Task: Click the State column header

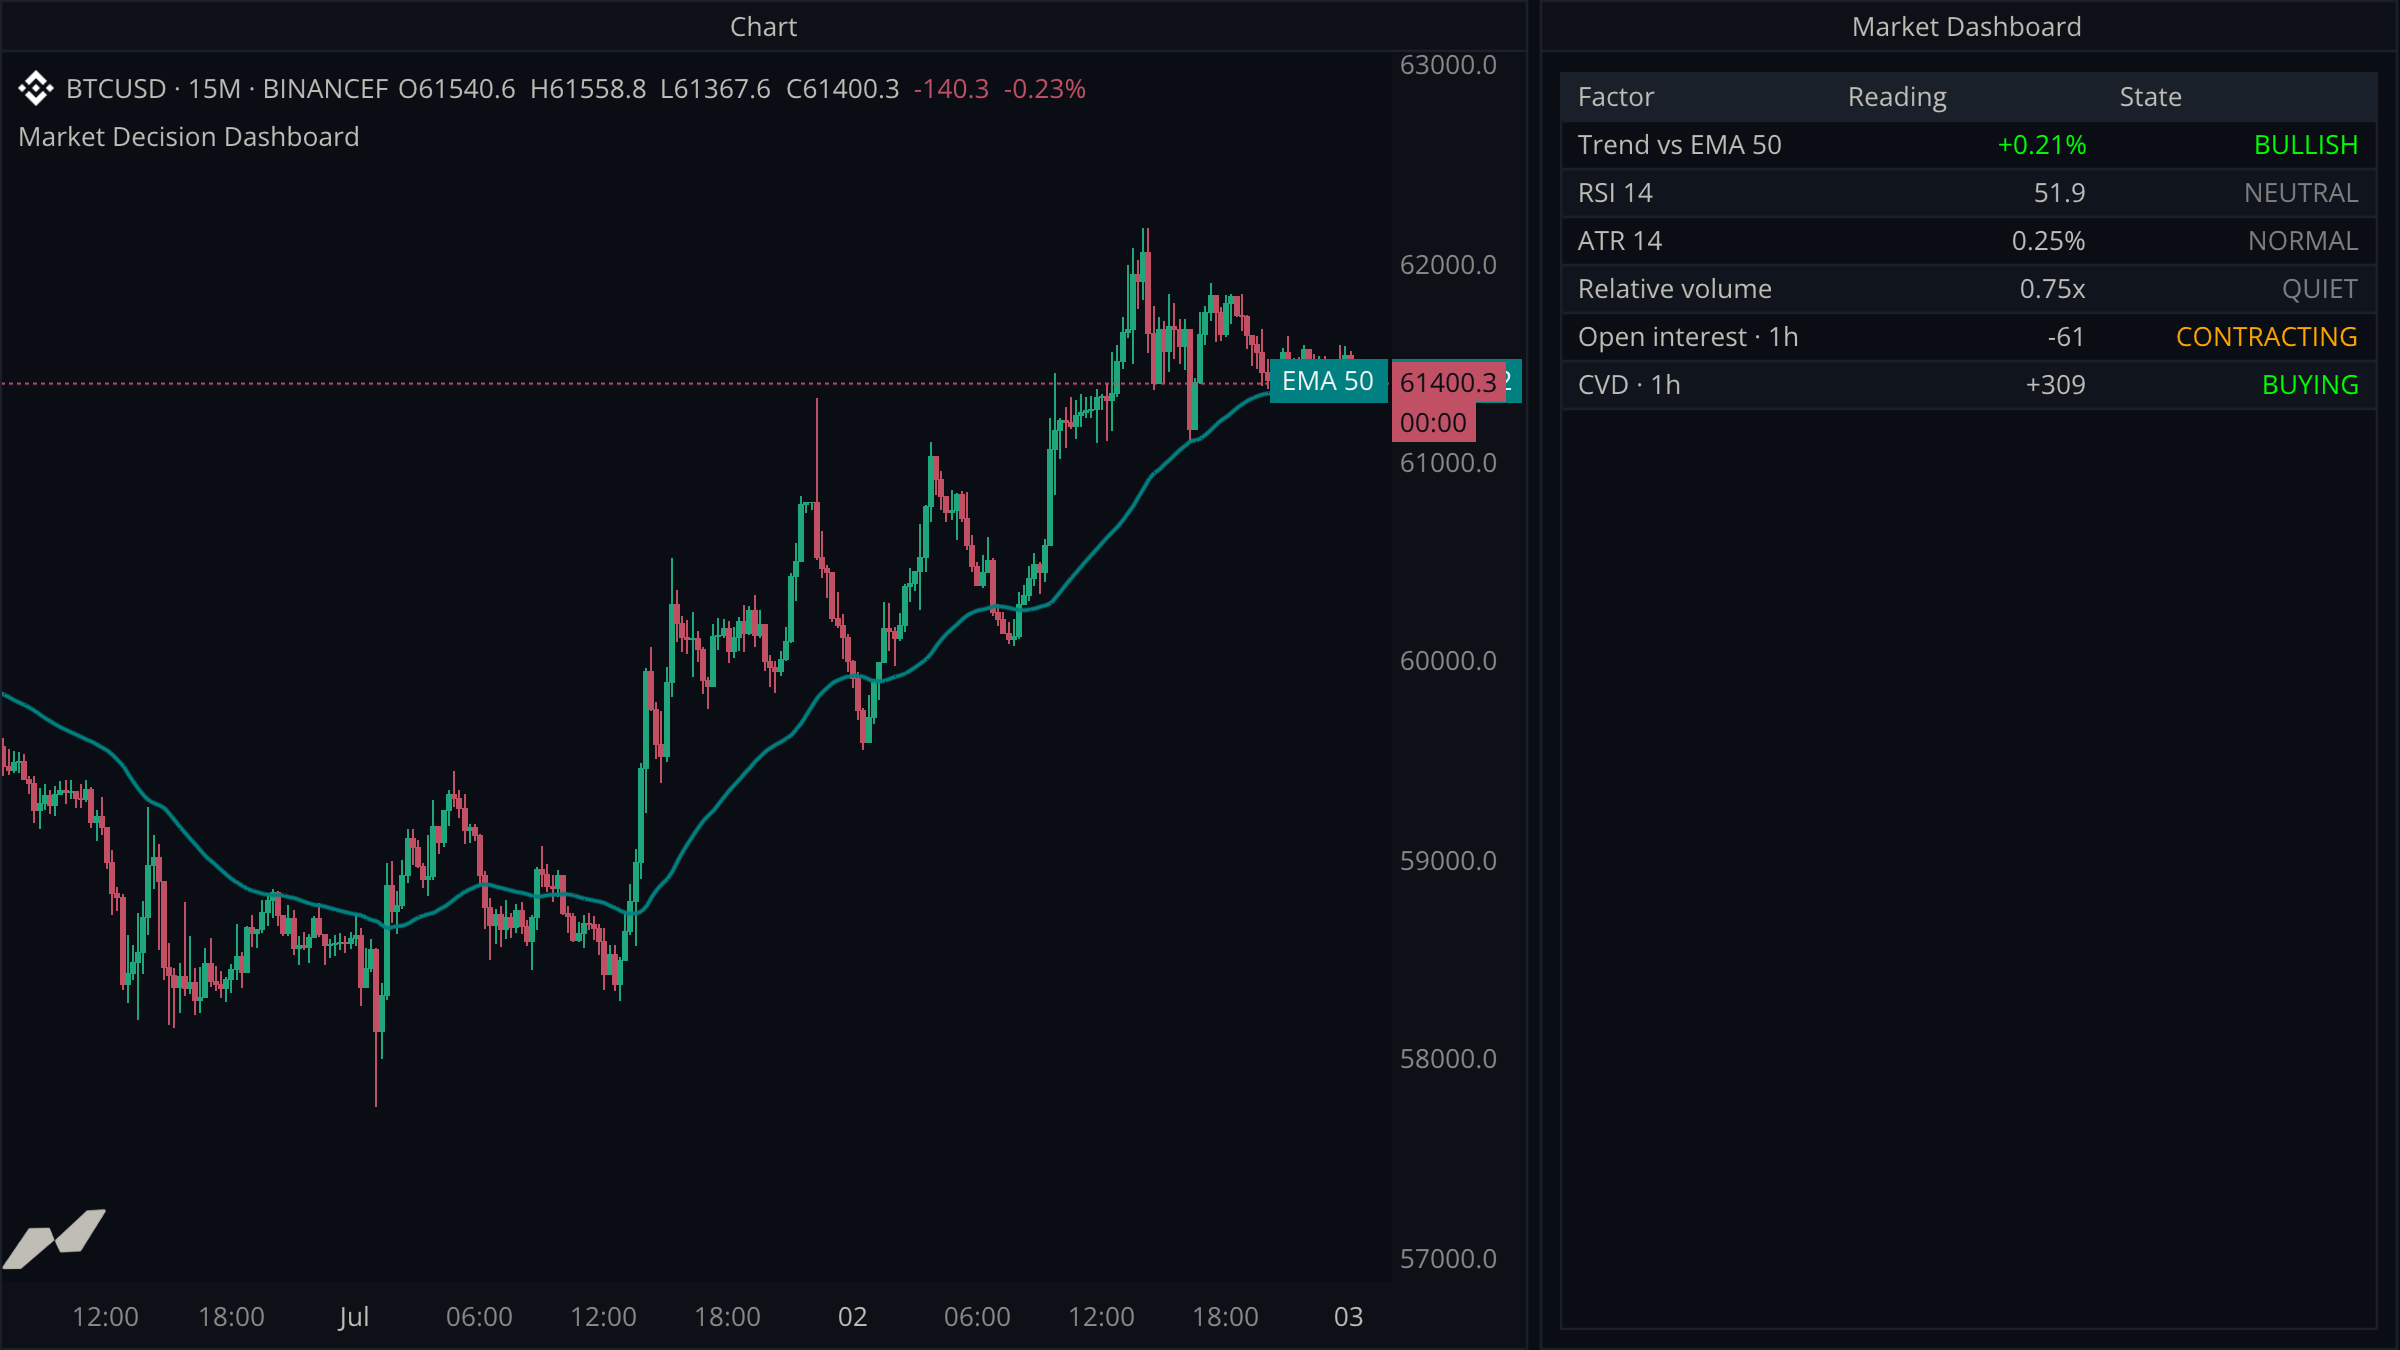Action: [2150, 97]
